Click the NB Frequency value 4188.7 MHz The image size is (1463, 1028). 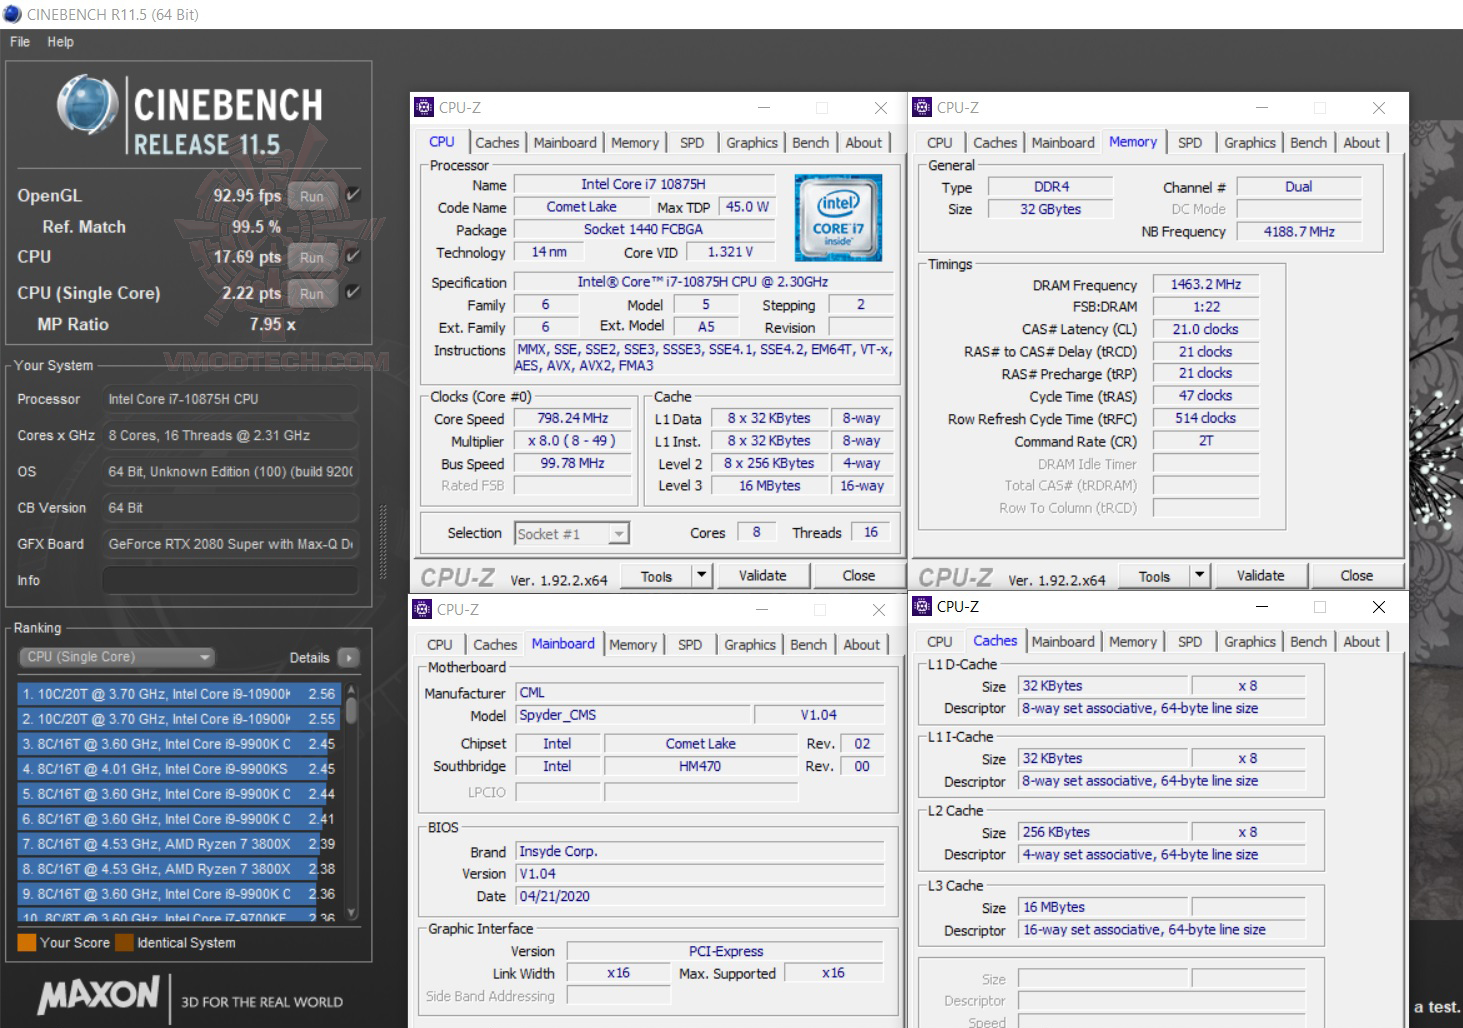[1299, 231]
